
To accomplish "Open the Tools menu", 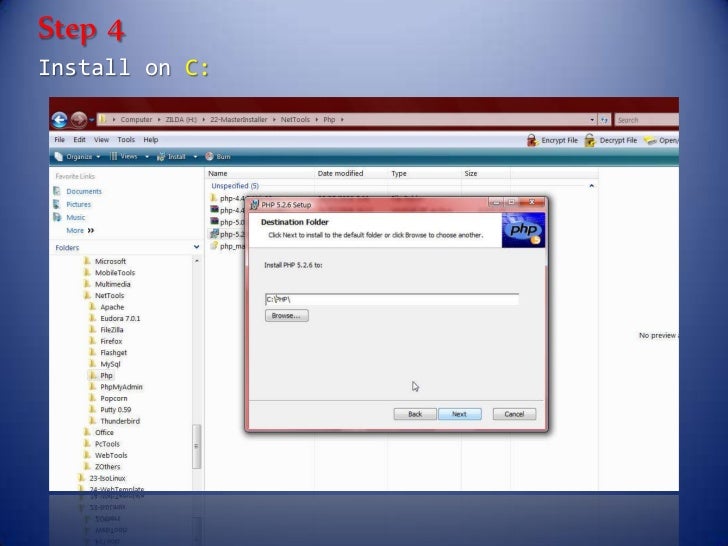I will pyautogui.click(x=126, y=140).
